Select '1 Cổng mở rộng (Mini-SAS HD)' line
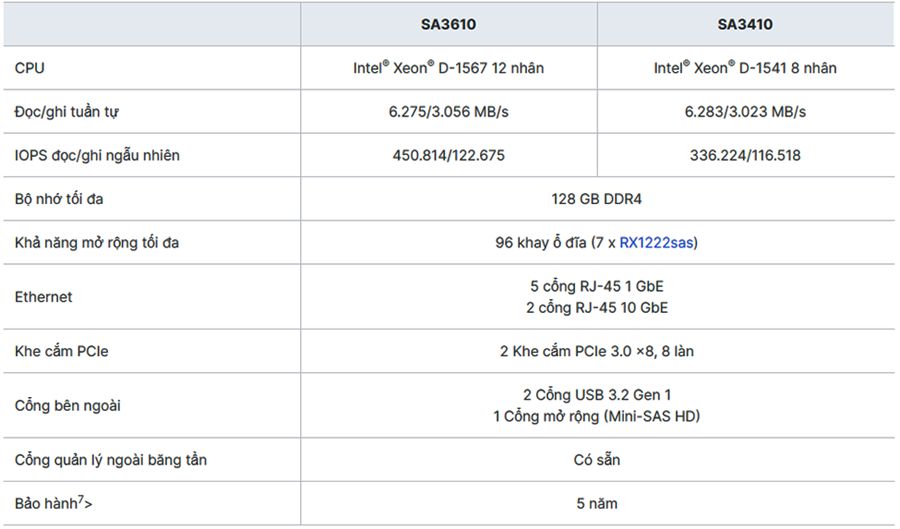This screenshot has width=900, height=529. [596, 416]
